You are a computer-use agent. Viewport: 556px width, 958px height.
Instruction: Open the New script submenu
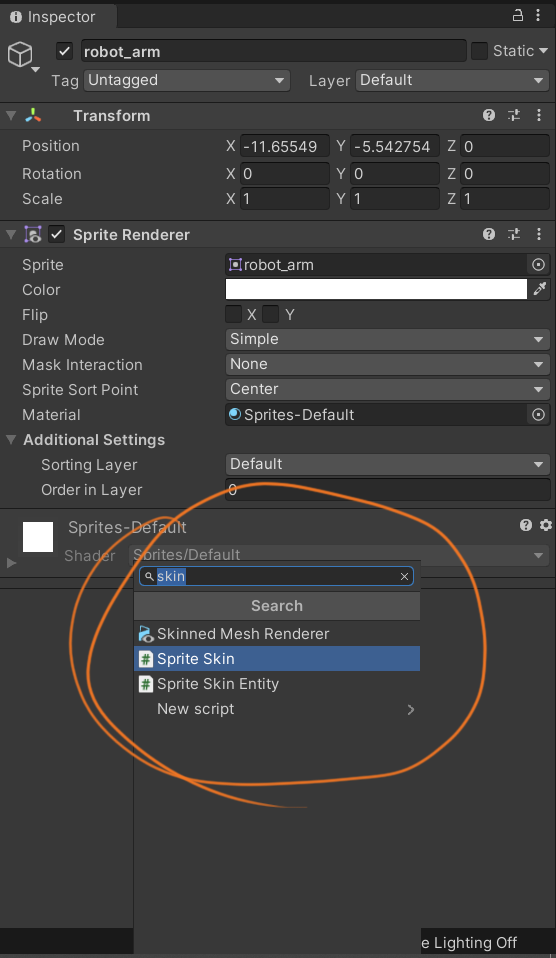[277, 709]
